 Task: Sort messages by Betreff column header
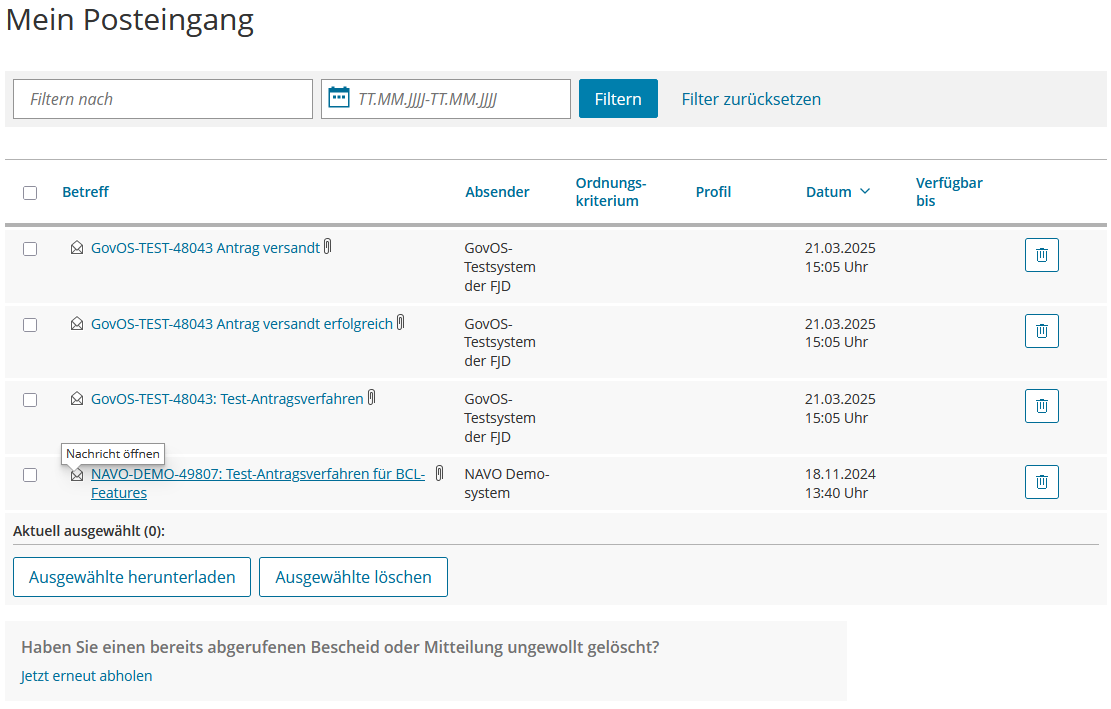pos(85,192)
